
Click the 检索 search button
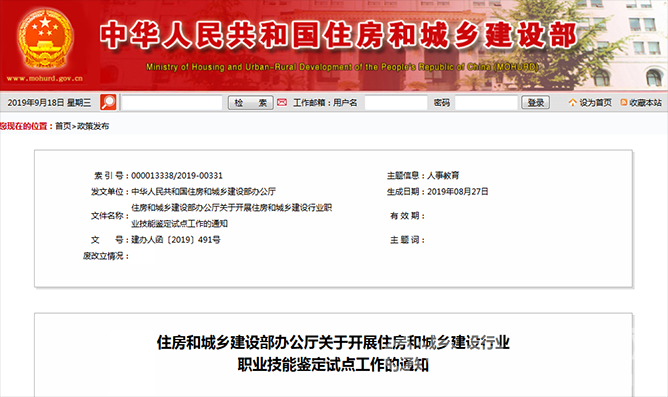point(250,103)
